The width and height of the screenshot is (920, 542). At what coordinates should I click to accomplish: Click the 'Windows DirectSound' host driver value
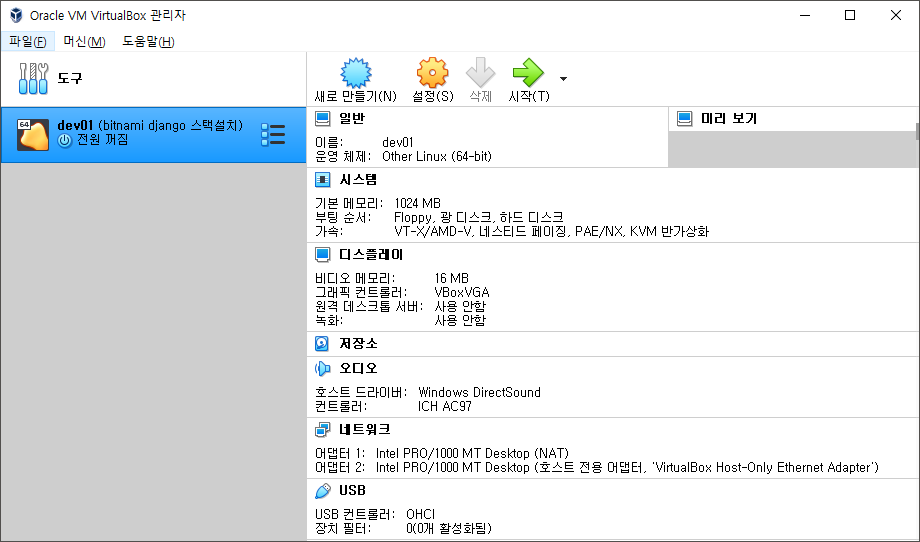(x=479, y=392)
